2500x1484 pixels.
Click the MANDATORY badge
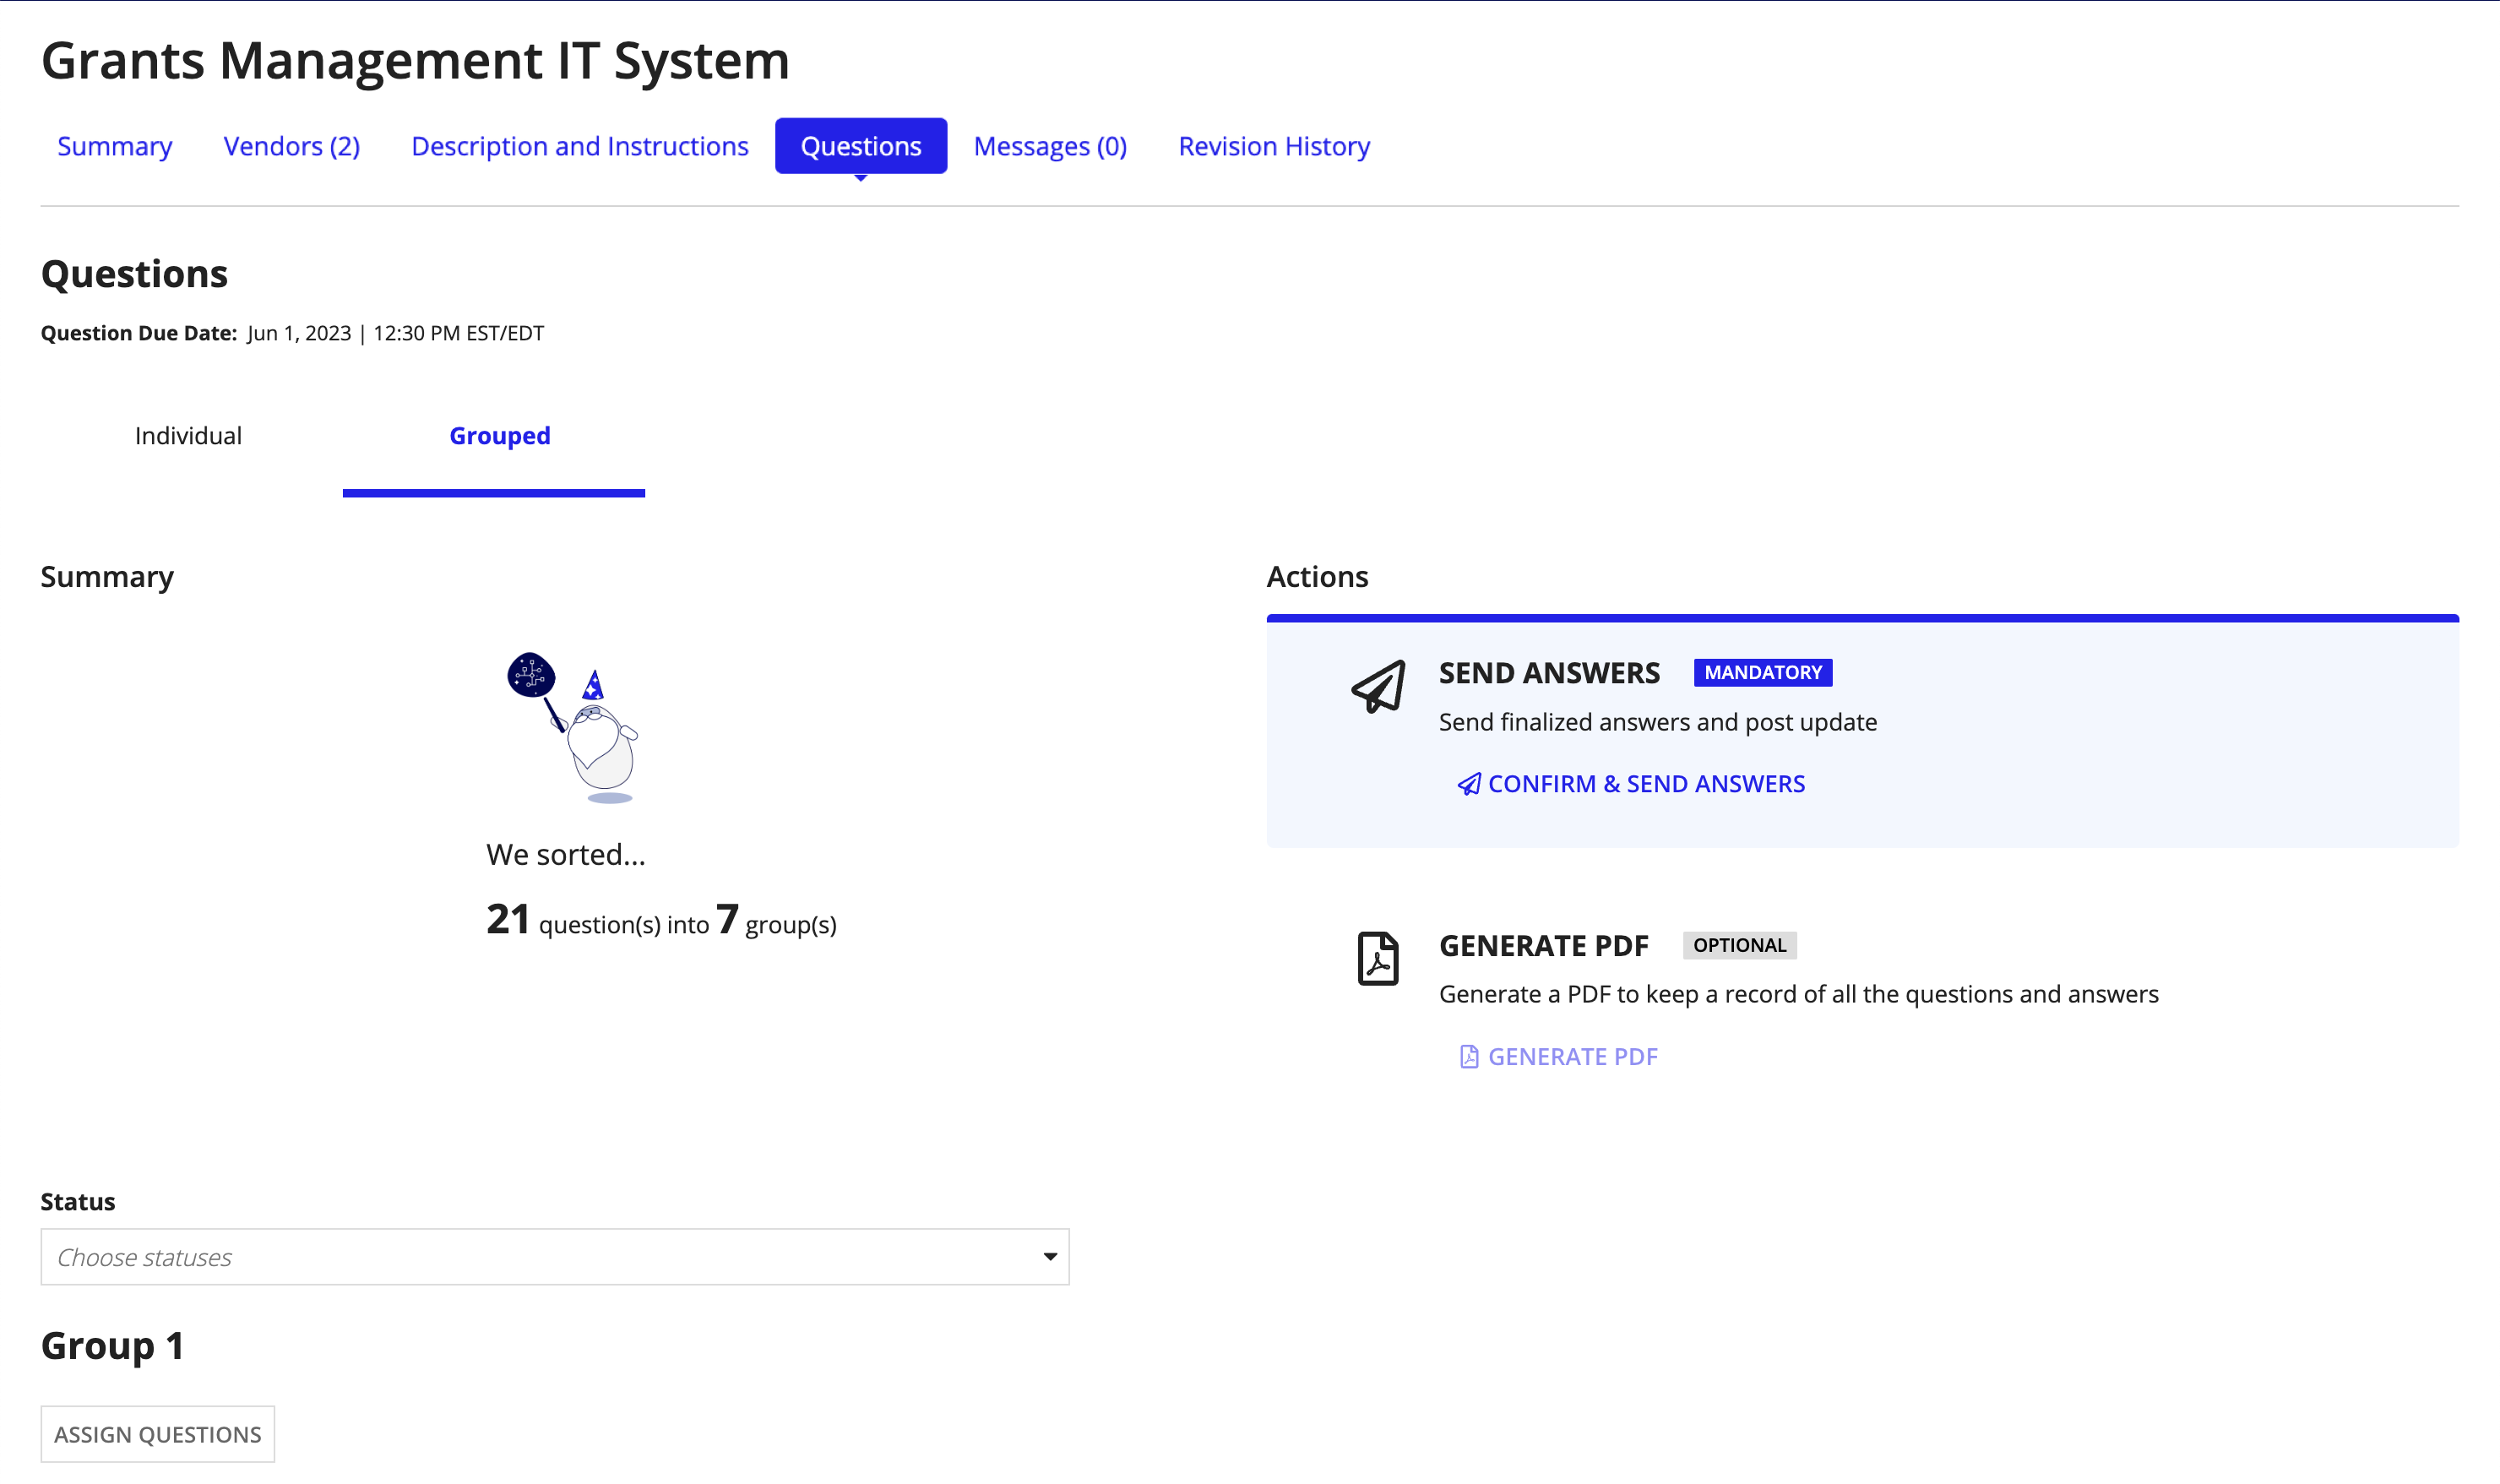click(x=1763, y=673)
